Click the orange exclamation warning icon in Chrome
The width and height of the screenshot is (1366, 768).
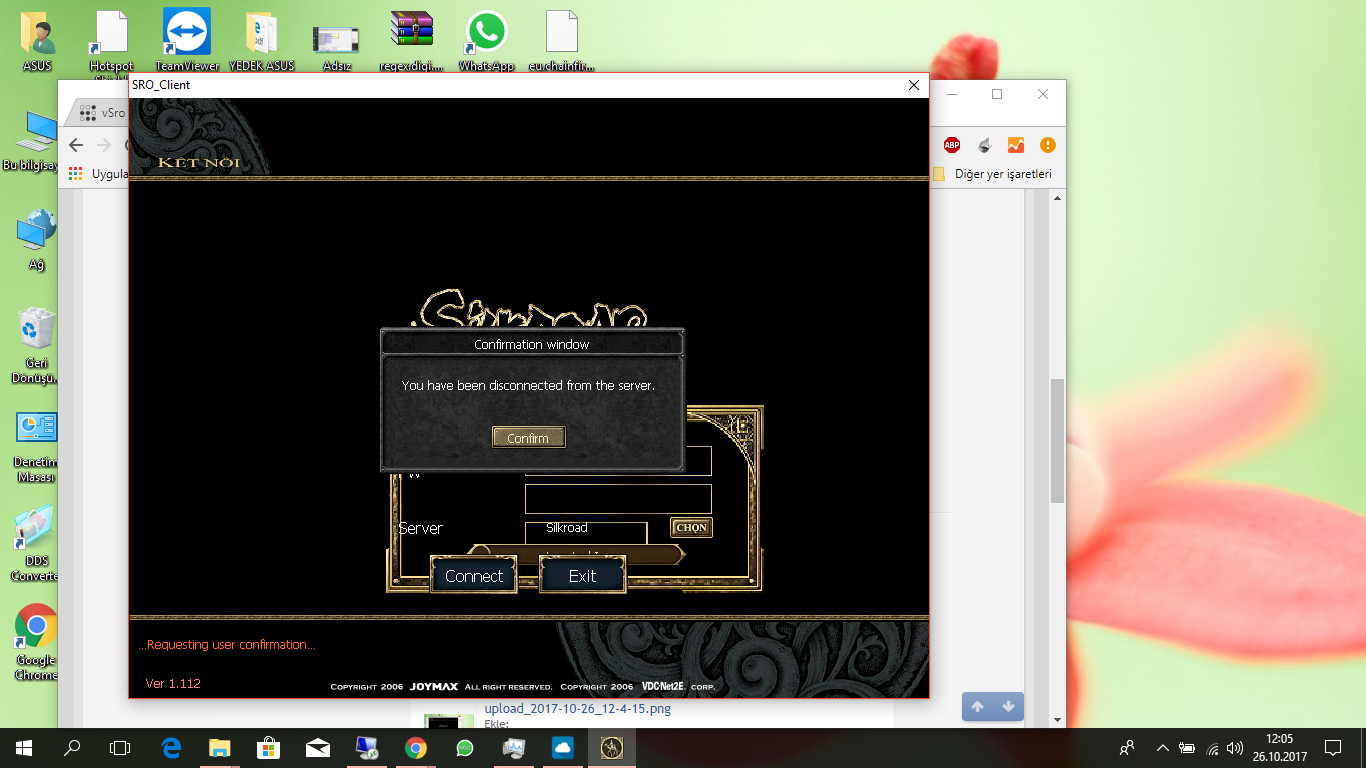(1047, 145)
